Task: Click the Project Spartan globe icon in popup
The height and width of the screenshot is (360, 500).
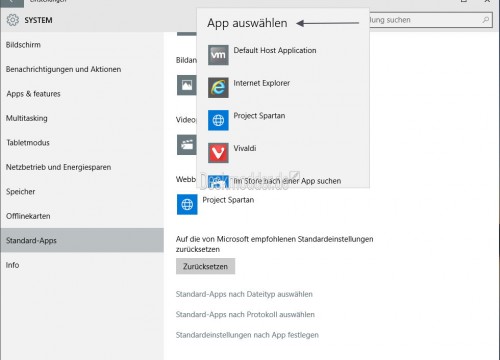Action: [218, 120]
